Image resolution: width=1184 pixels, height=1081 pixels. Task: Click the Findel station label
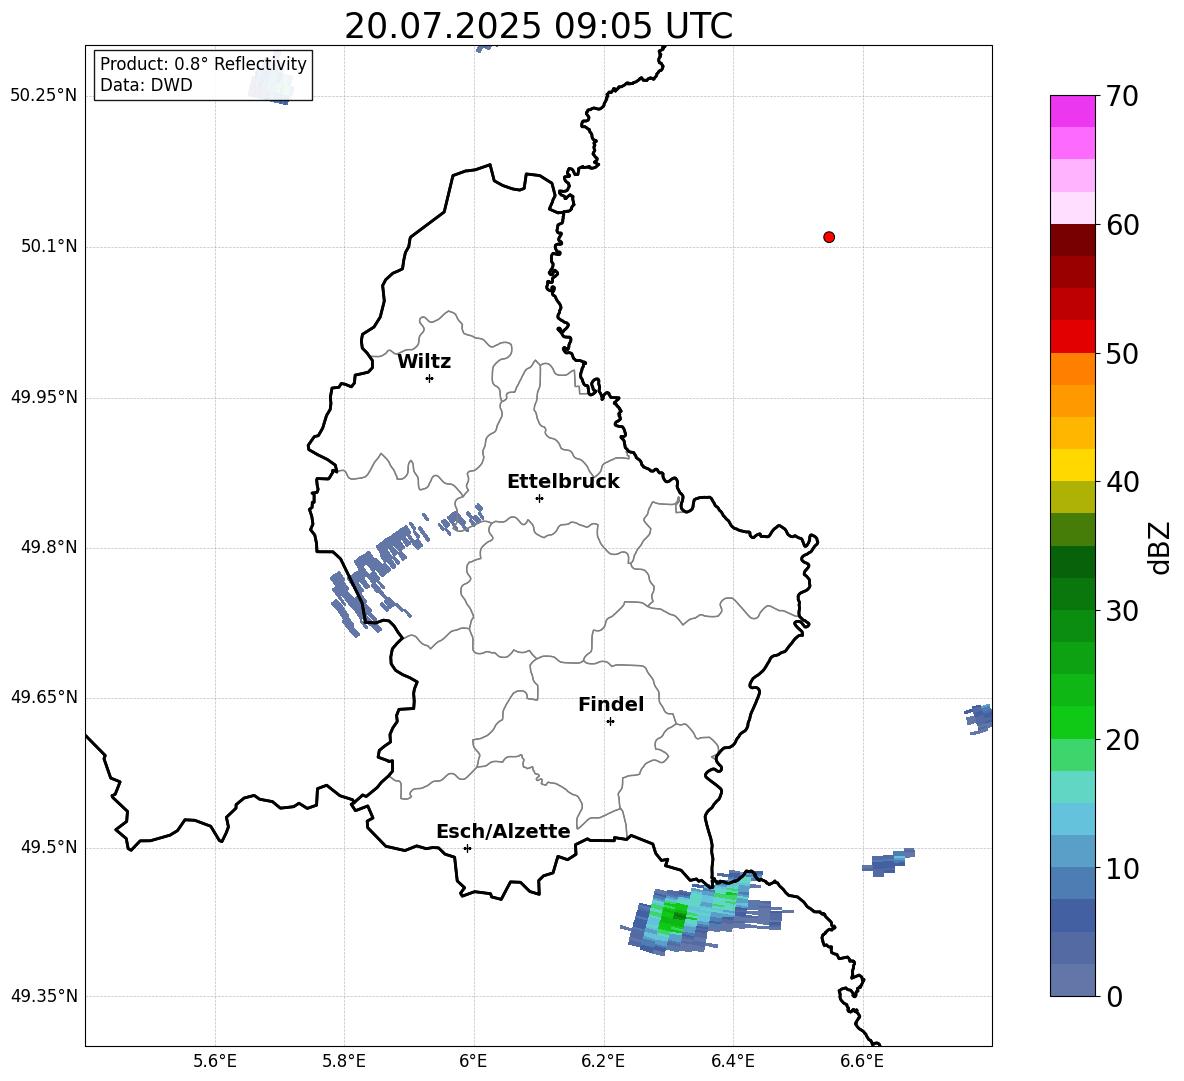click(611, 704)
